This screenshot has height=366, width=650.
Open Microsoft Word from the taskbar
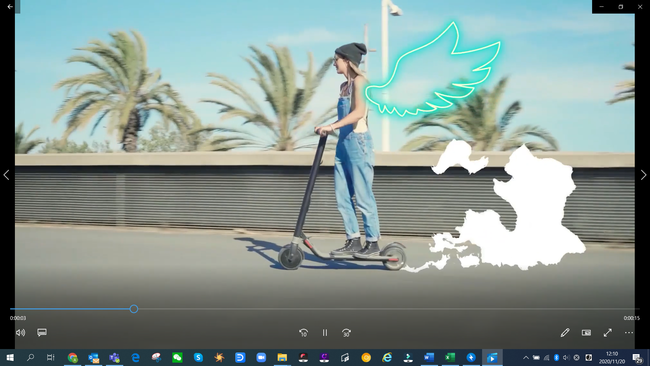[x=429, y=357]
